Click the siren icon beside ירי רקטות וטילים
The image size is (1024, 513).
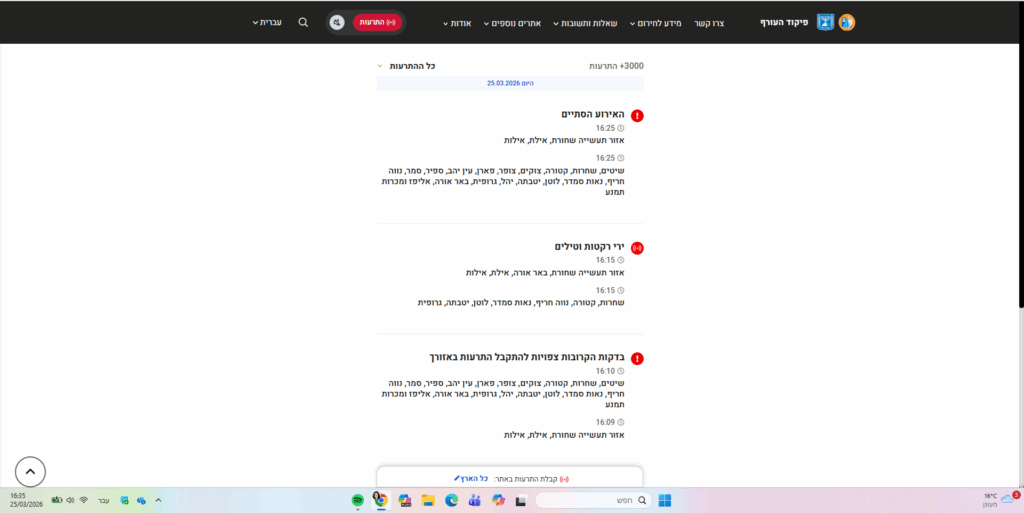(637, 247)
